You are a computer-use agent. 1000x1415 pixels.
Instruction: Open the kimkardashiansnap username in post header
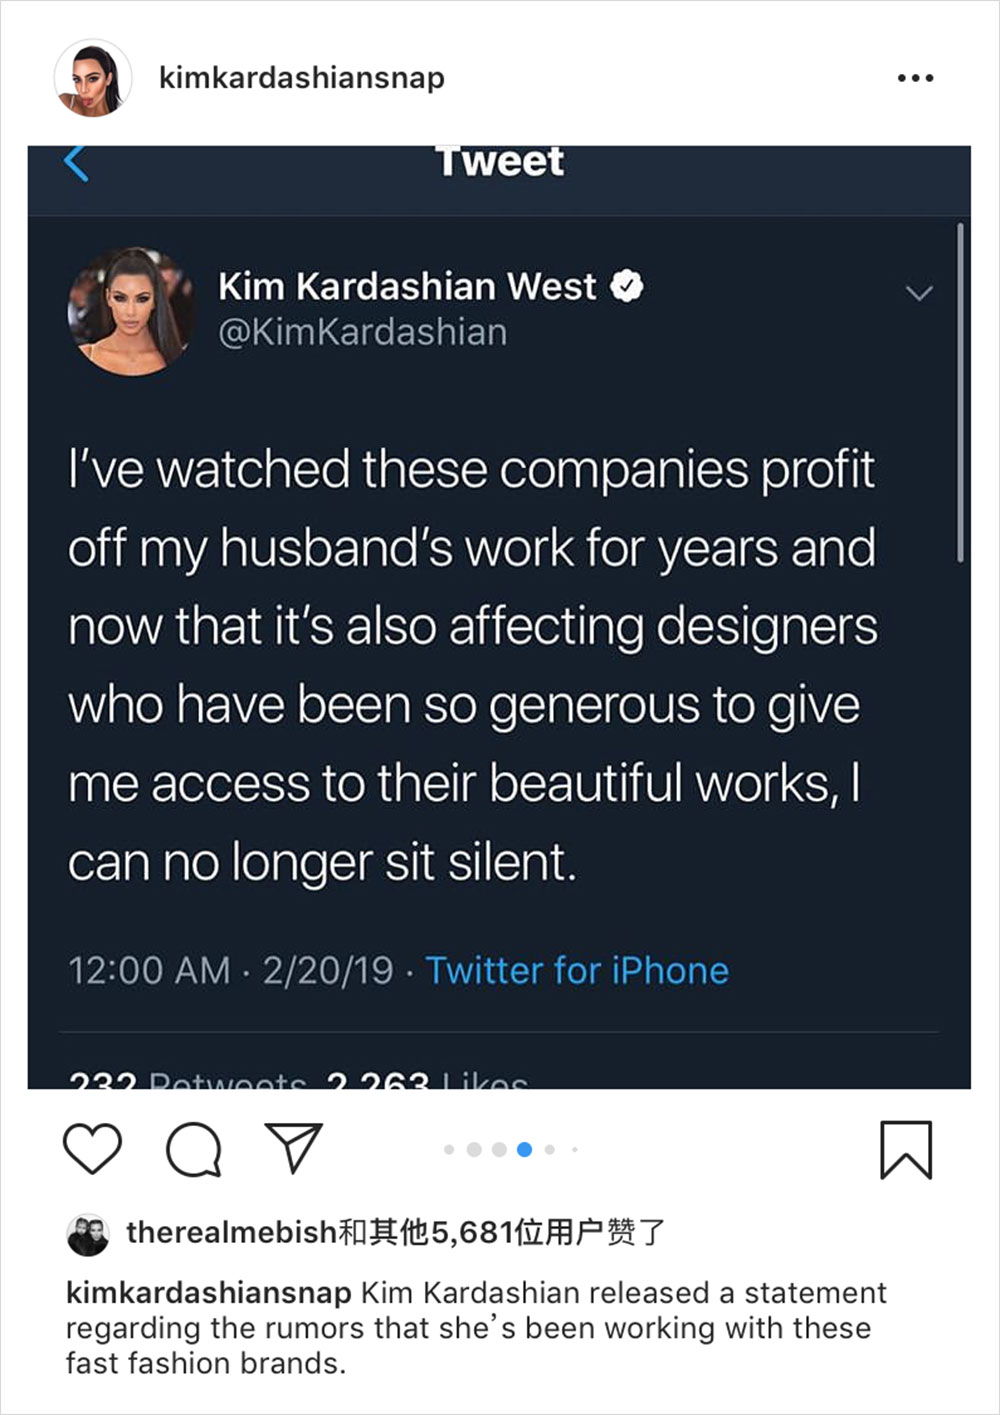pos(301,78)
